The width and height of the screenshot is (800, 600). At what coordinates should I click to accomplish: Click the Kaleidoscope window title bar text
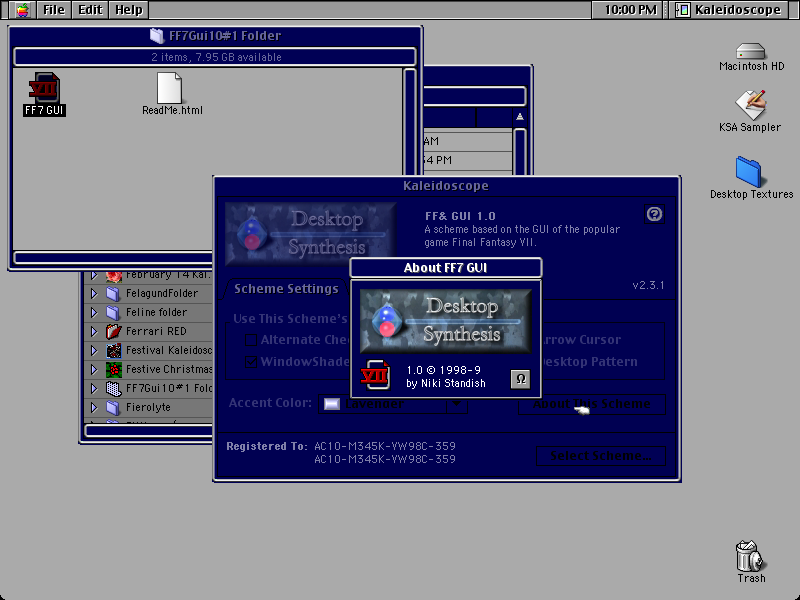coord(445,186)
